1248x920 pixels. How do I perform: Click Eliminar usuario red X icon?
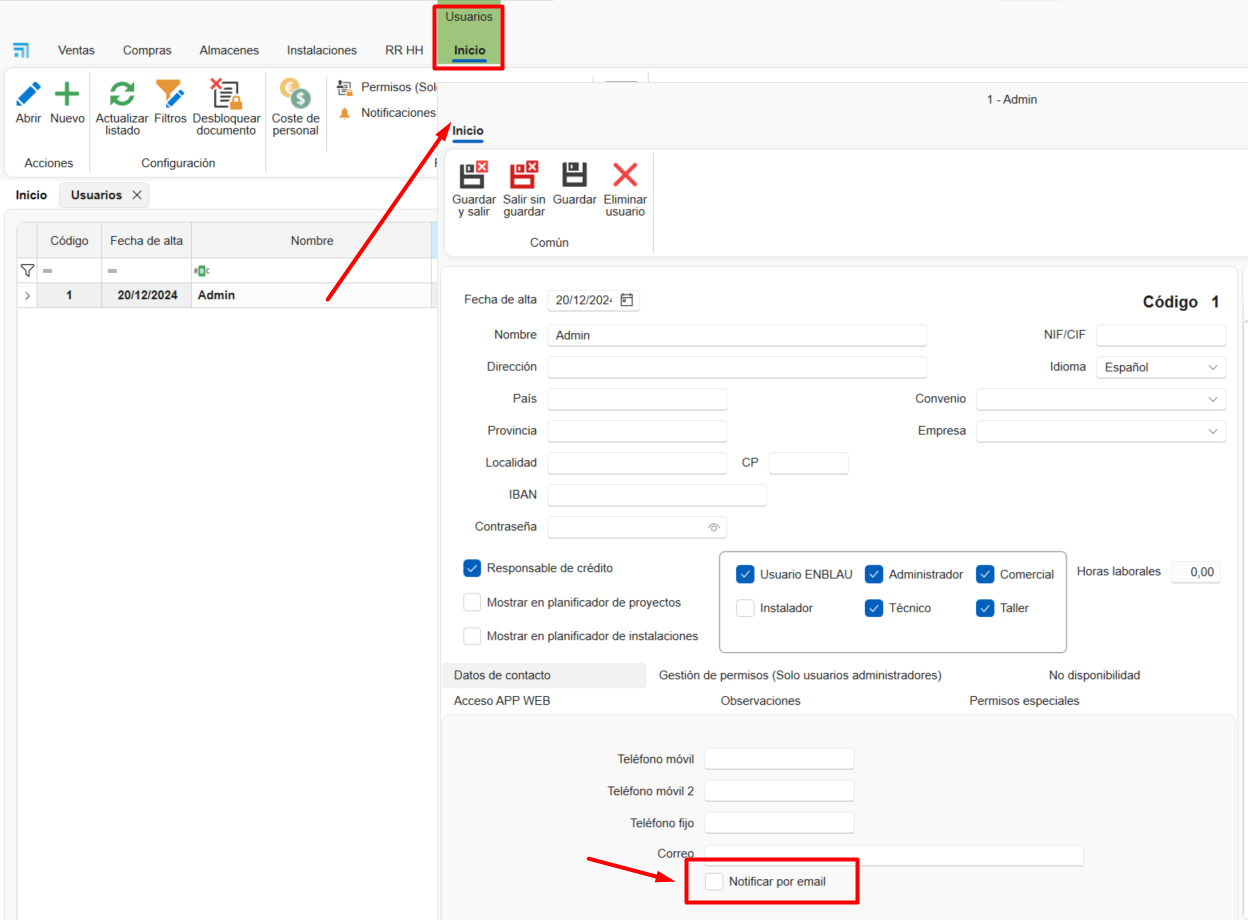tap(625, 175)
